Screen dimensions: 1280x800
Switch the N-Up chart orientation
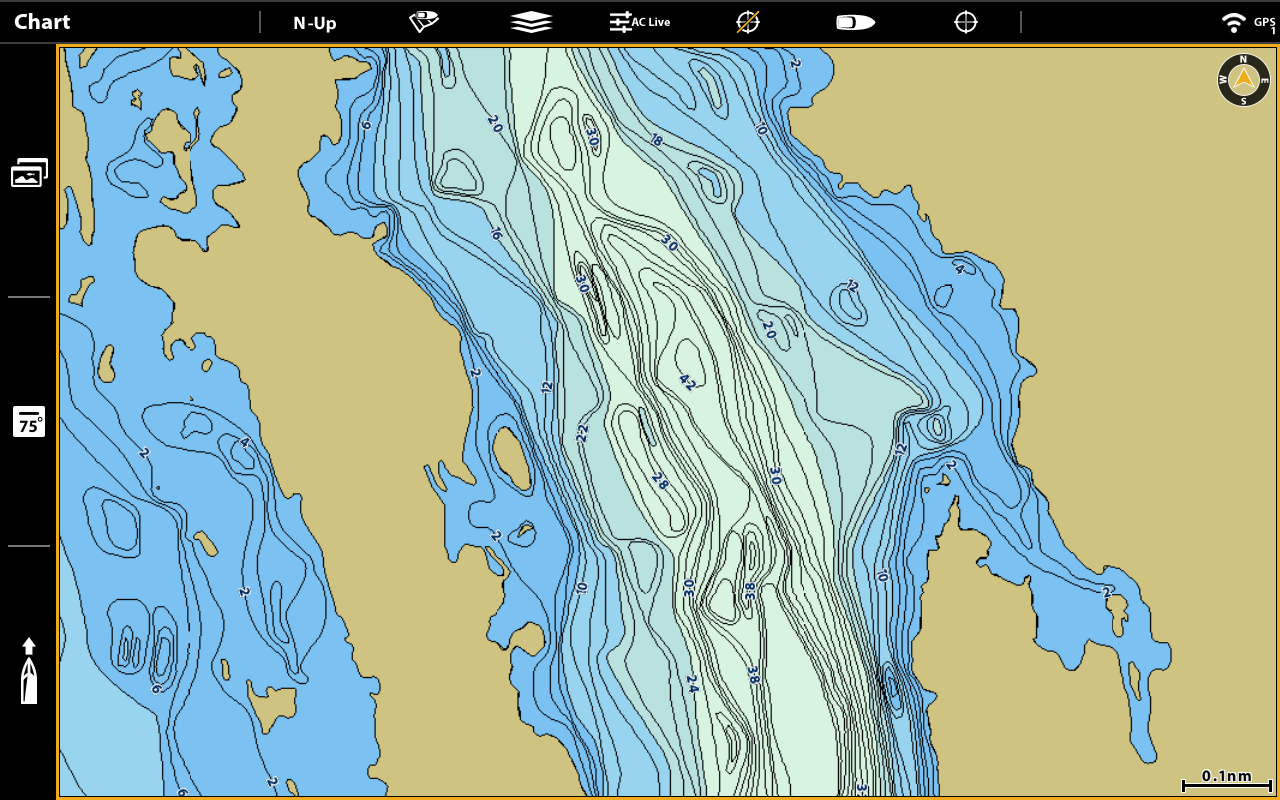pyautogui.click(x=314, y=23)
